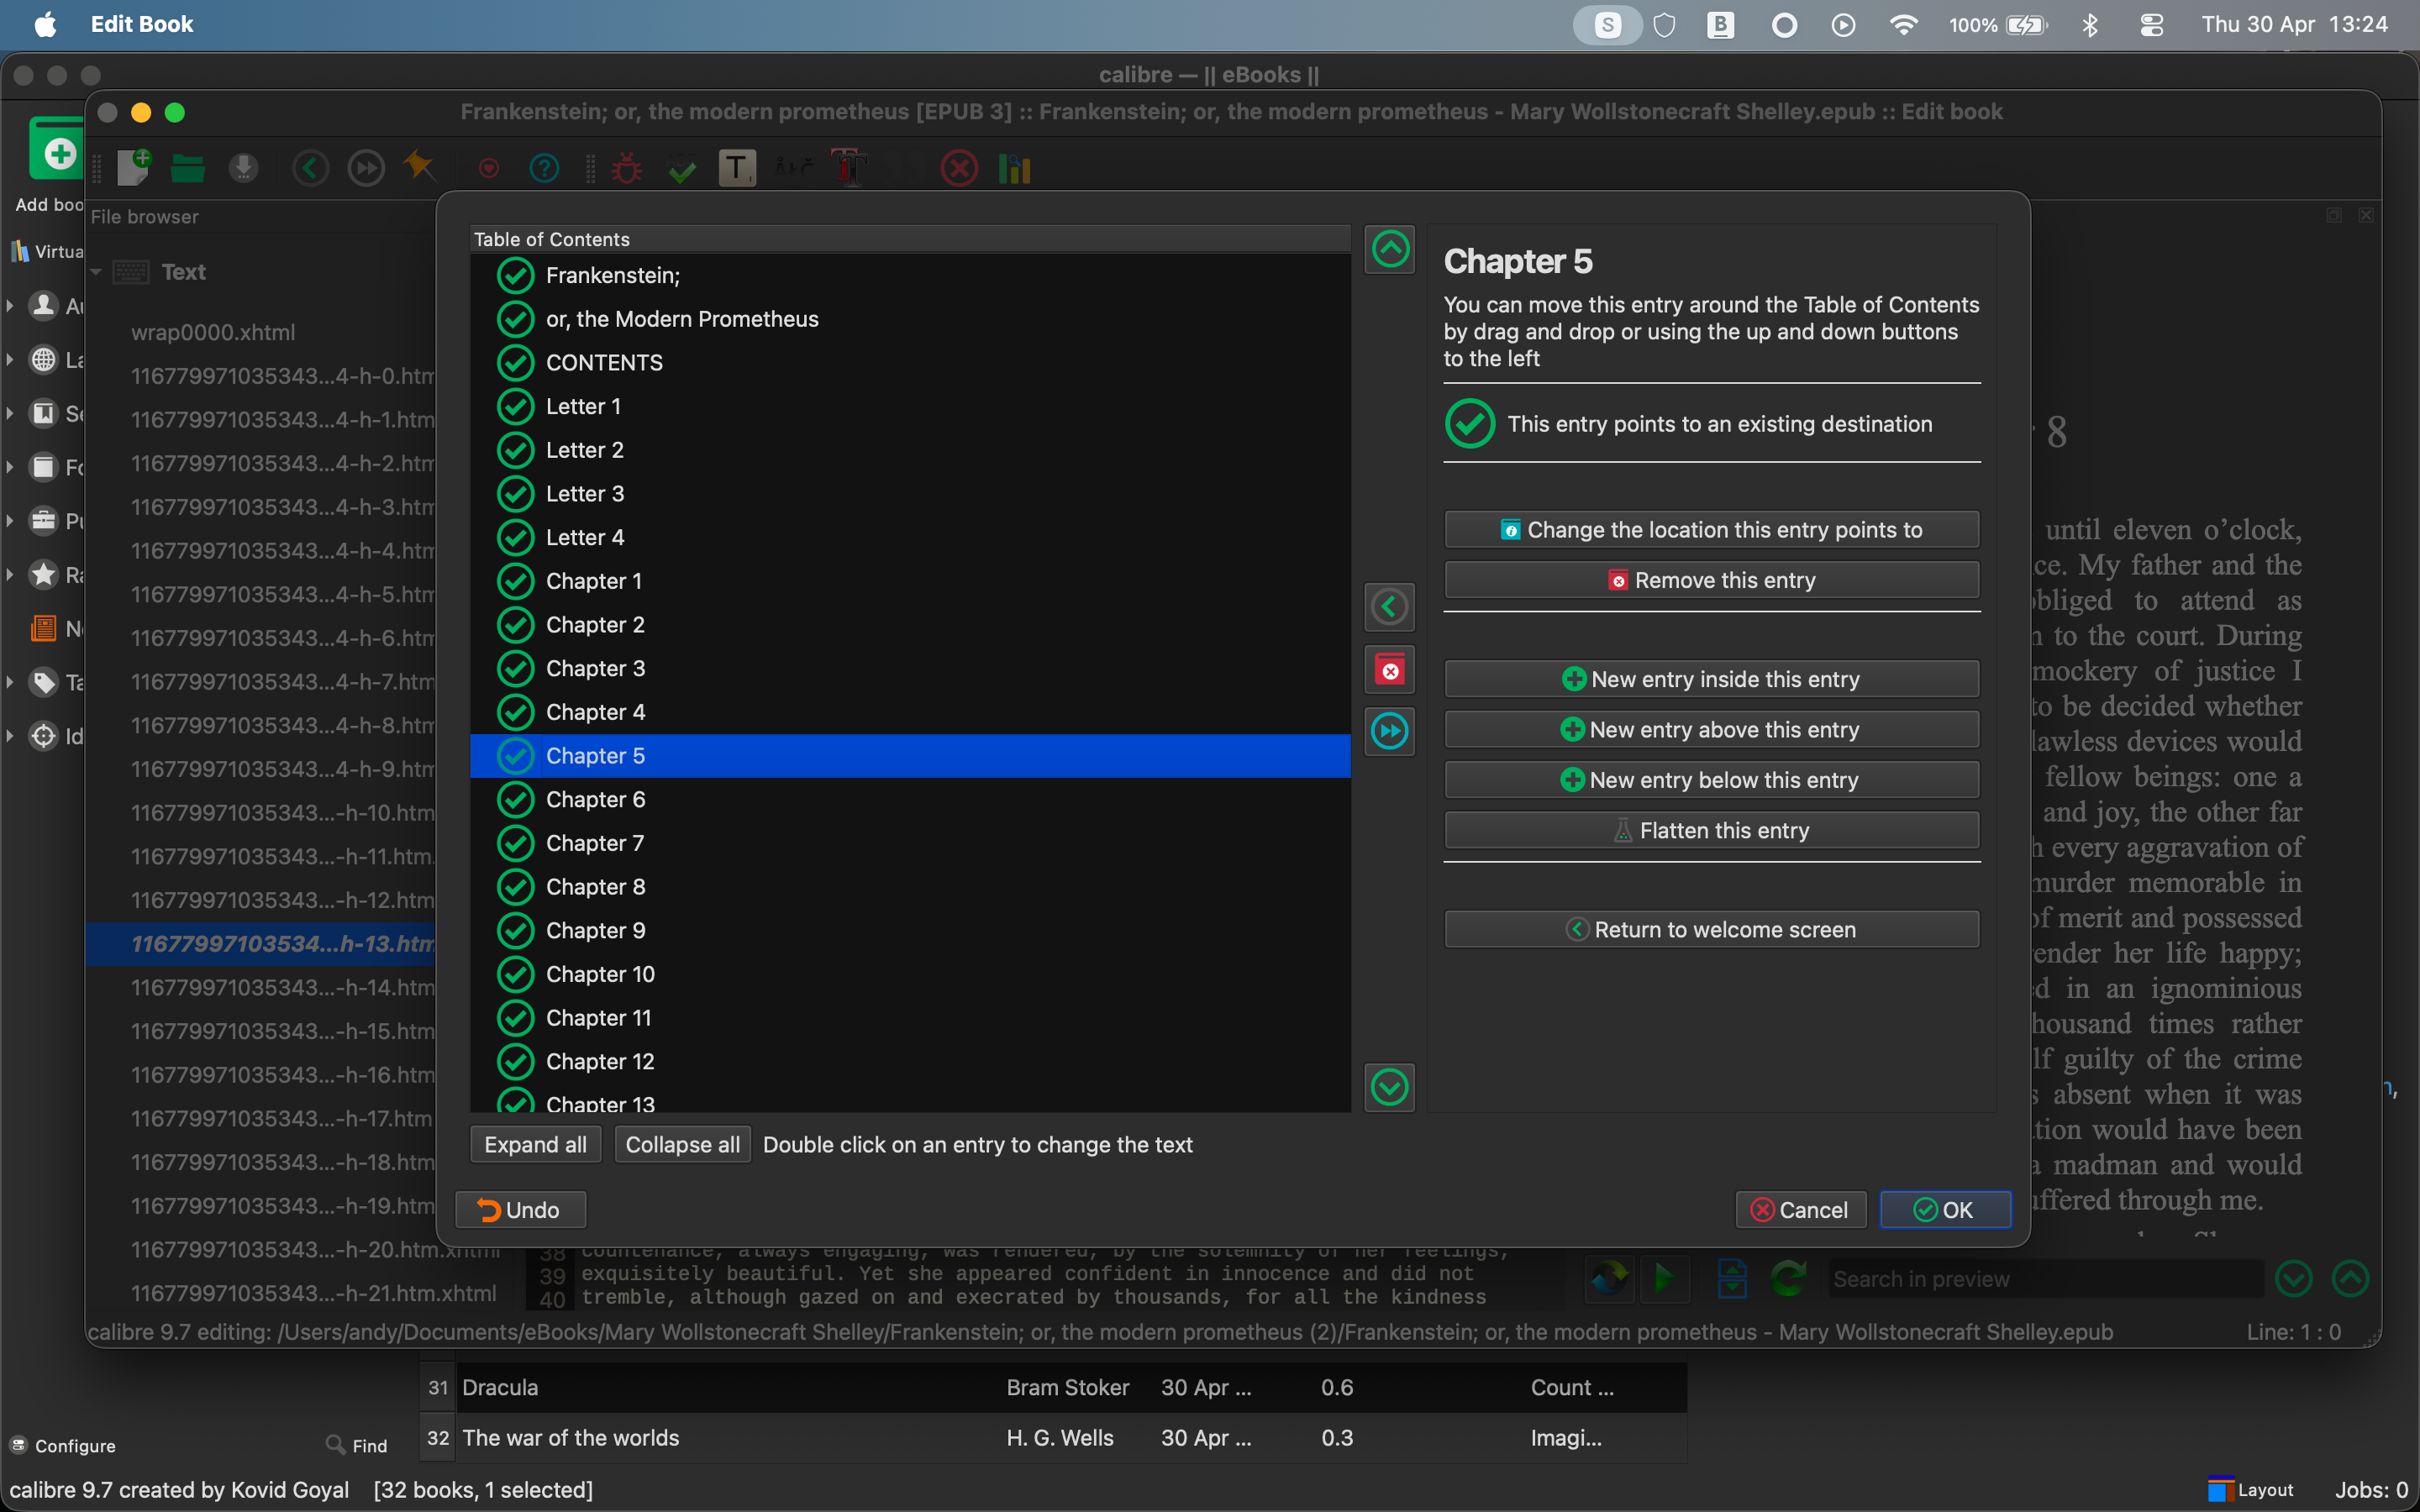Click the Collapse all button
This screenshot has height=1512, width=2420.
[683, 1145]
